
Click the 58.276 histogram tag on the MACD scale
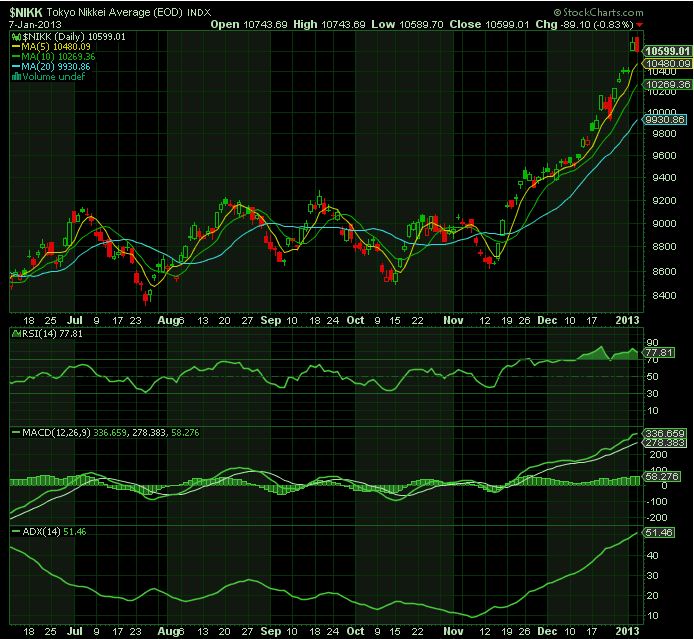(x=663, y=477)
